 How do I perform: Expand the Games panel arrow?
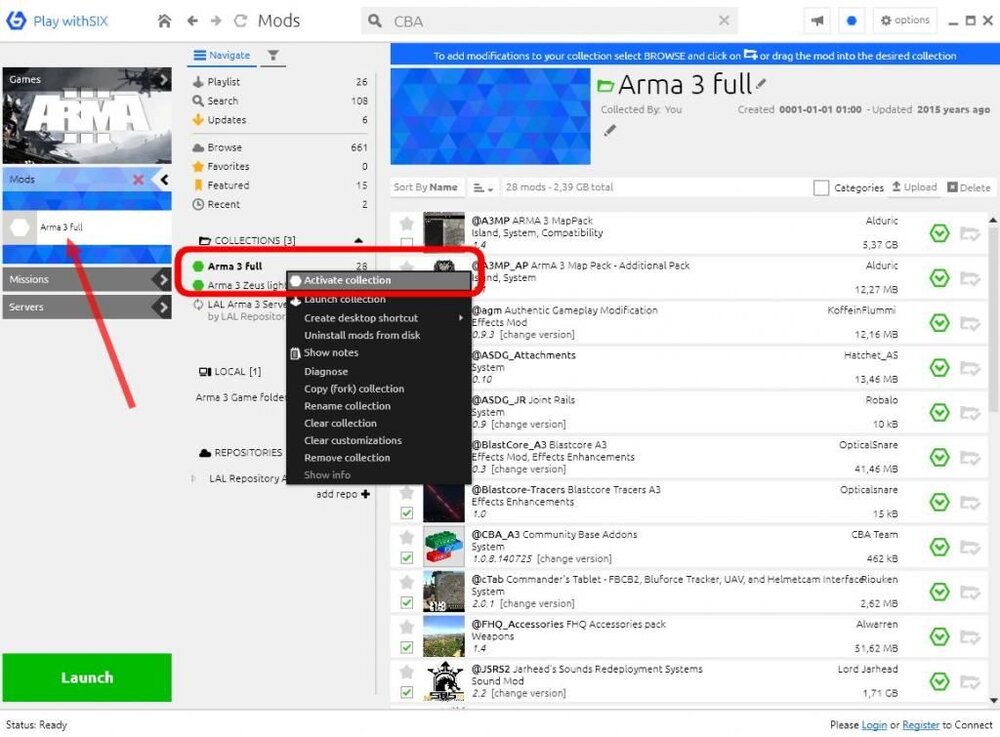pos(164,79)
